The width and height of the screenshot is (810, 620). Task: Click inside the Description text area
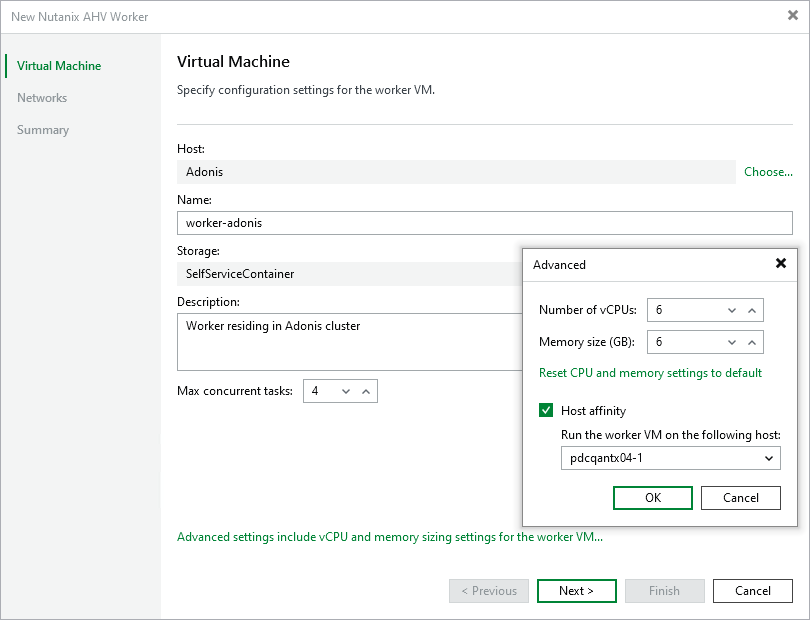point(349,342)
